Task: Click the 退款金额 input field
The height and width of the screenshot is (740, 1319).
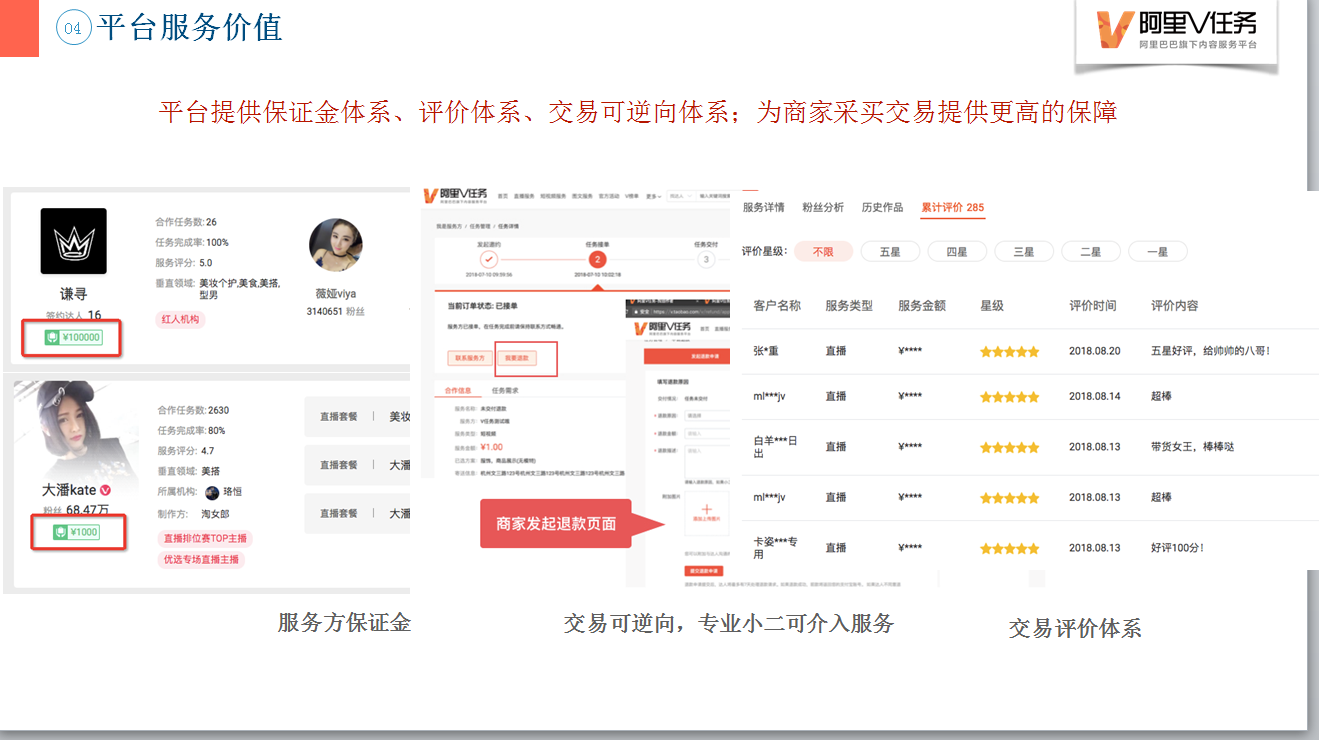Action: click(x=707, y=434)
